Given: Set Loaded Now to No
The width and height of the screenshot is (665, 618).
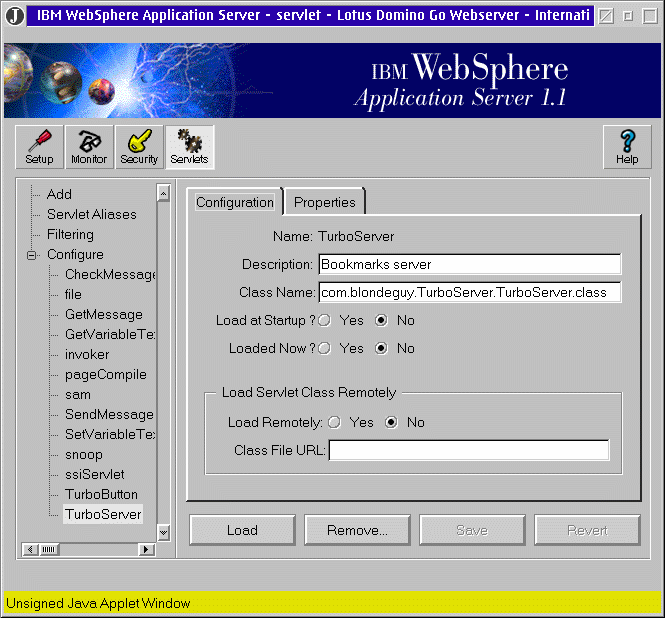Looking at the screenshot, I should pos(381,348).
